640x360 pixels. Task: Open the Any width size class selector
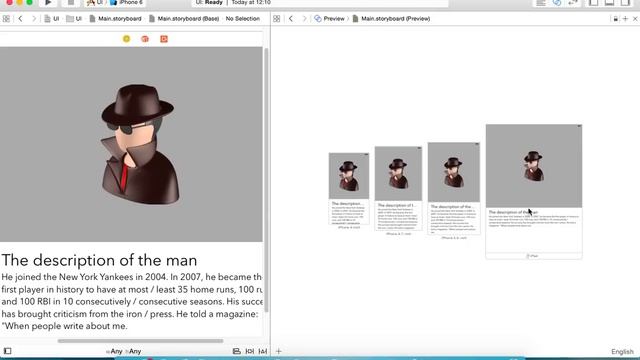coord(114,351)
